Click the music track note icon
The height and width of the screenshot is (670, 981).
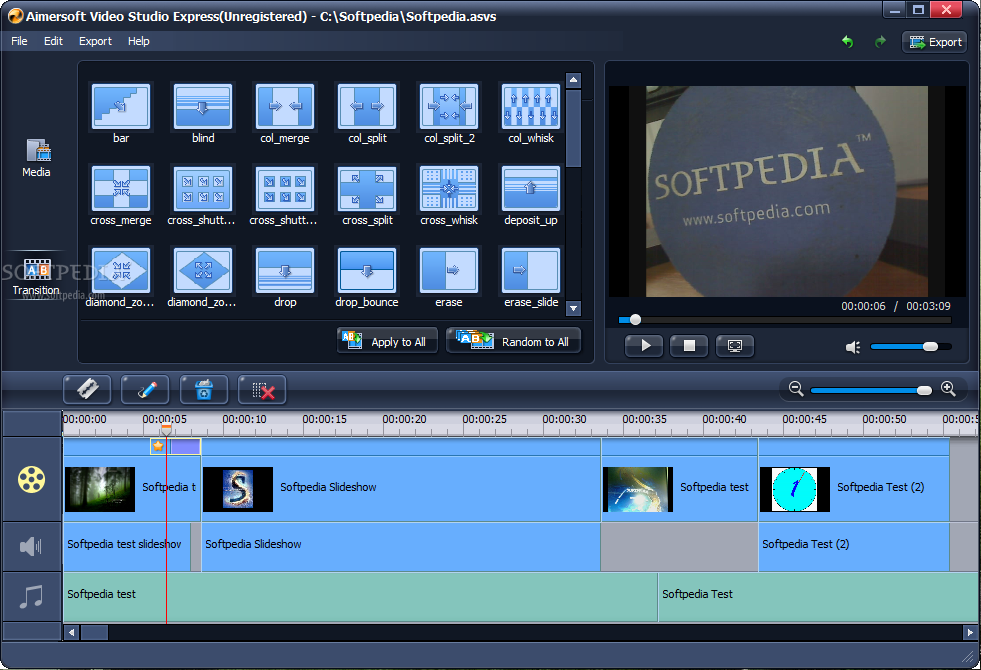[x=31, y=597]
